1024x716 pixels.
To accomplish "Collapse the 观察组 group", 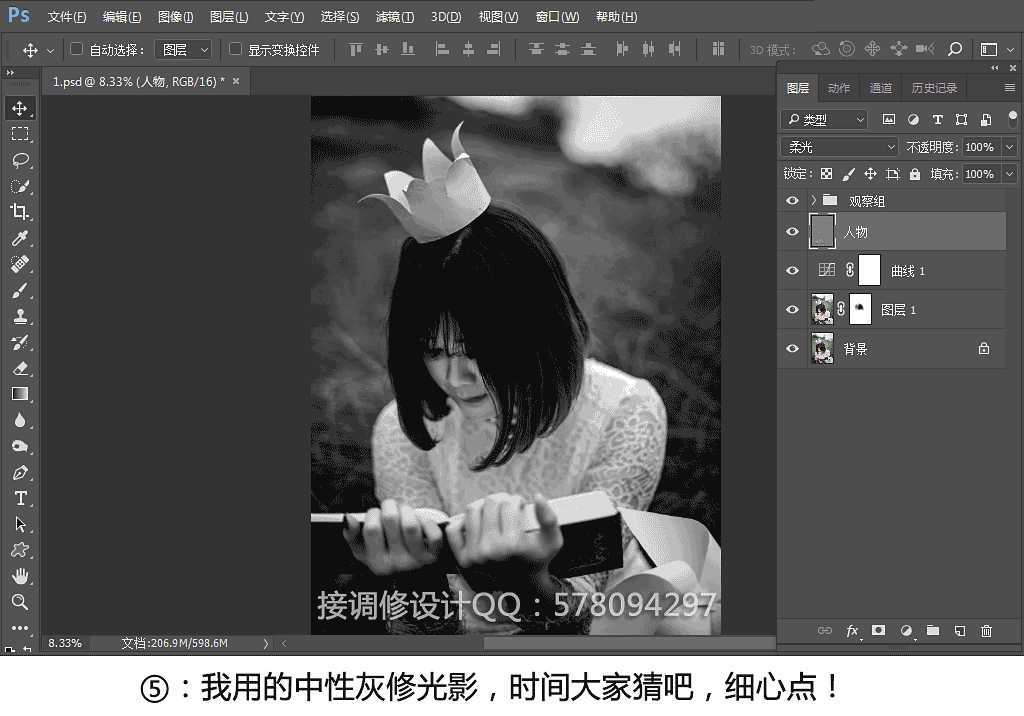I will pyautogui.click(x=813, y=199).
